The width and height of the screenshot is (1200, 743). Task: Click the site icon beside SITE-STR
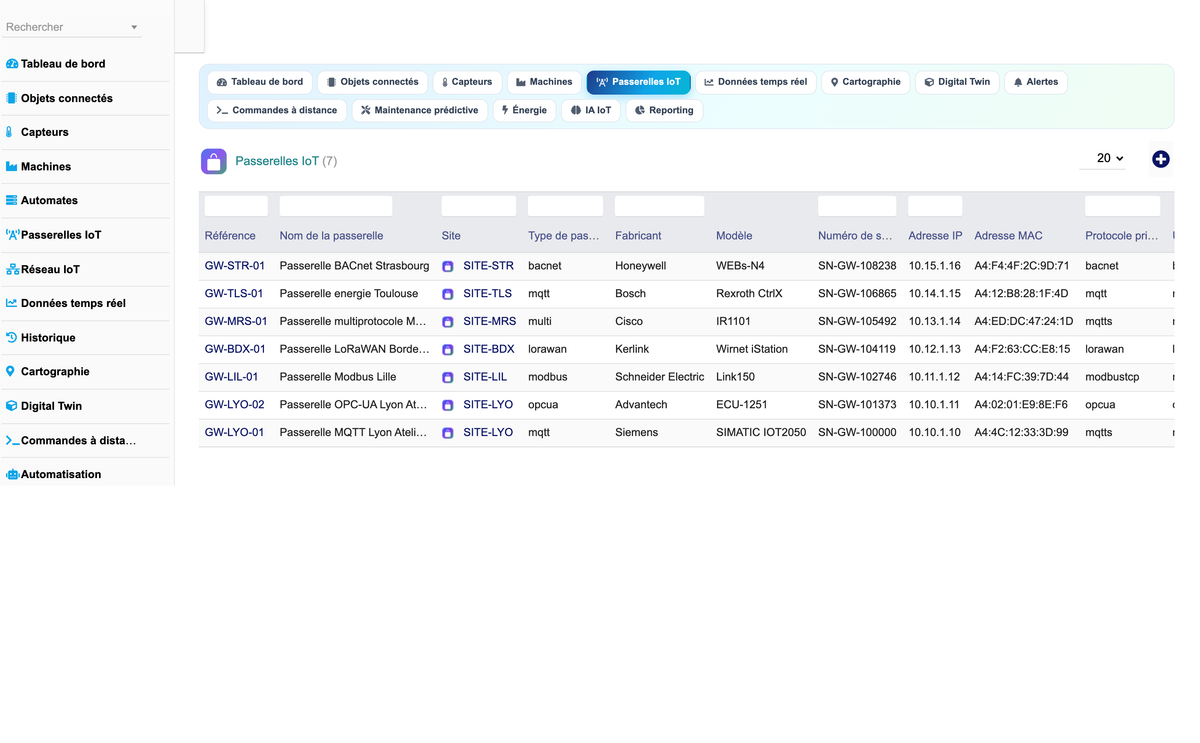tap(448, 266)
